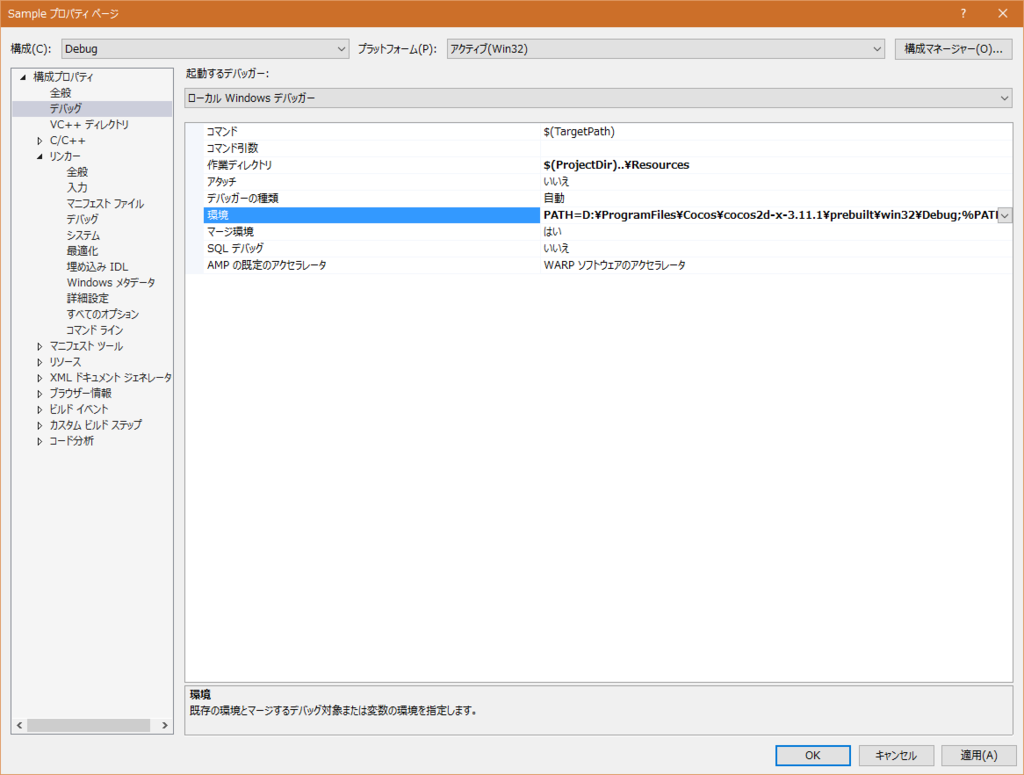The height and width of the screenshot is (775, 1024).
Task: Select VC++ ディレクトリ in the tree
Action: (x=89, y=124)
